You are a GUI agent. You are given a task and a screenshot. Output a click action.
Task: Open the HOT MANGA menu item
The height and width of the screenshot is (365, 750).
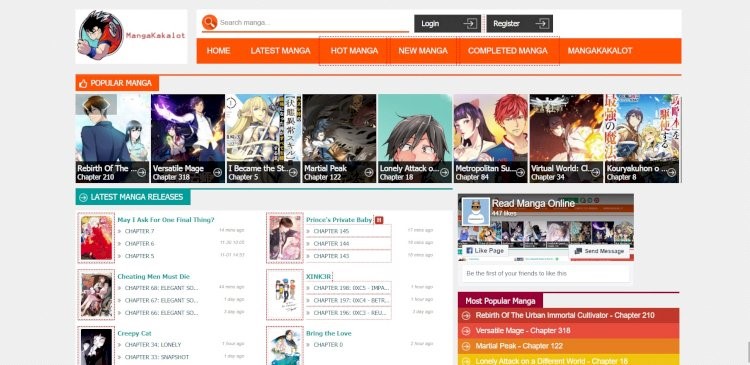(x=354, y=51)
